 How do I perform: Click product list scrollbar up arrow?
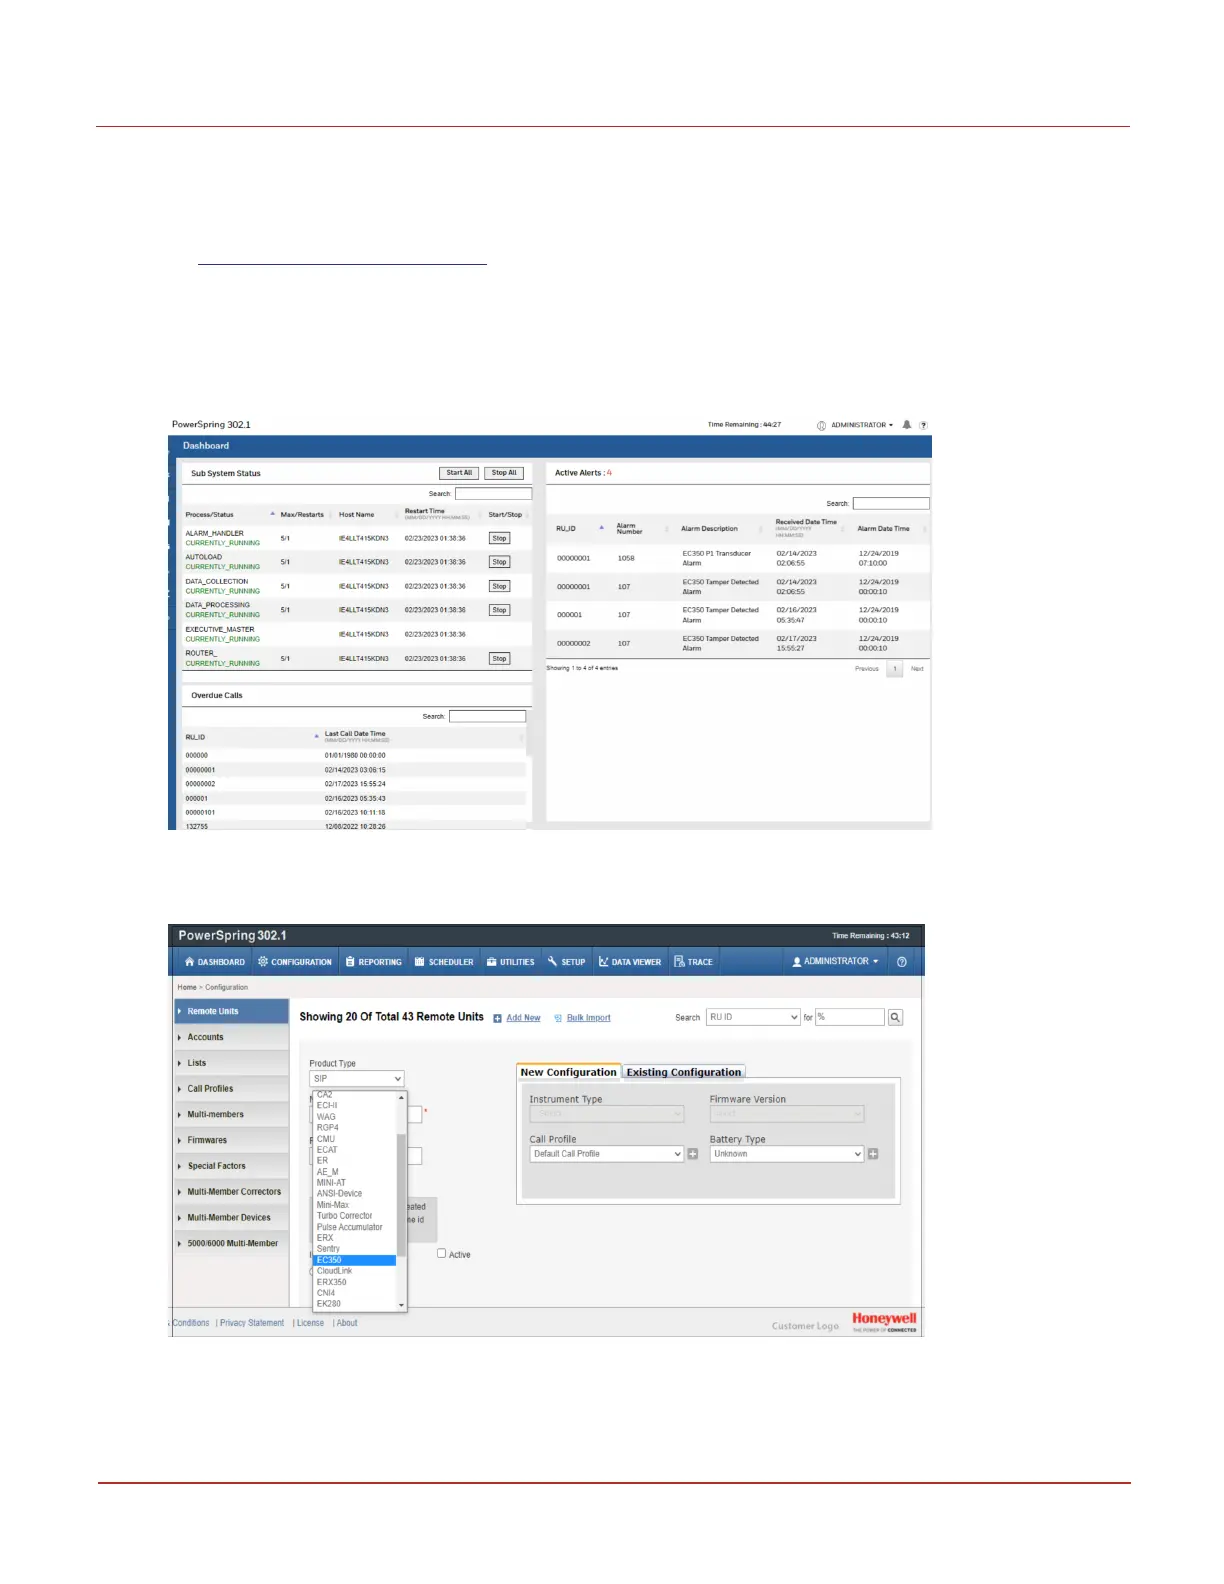tap(402, 1097)
